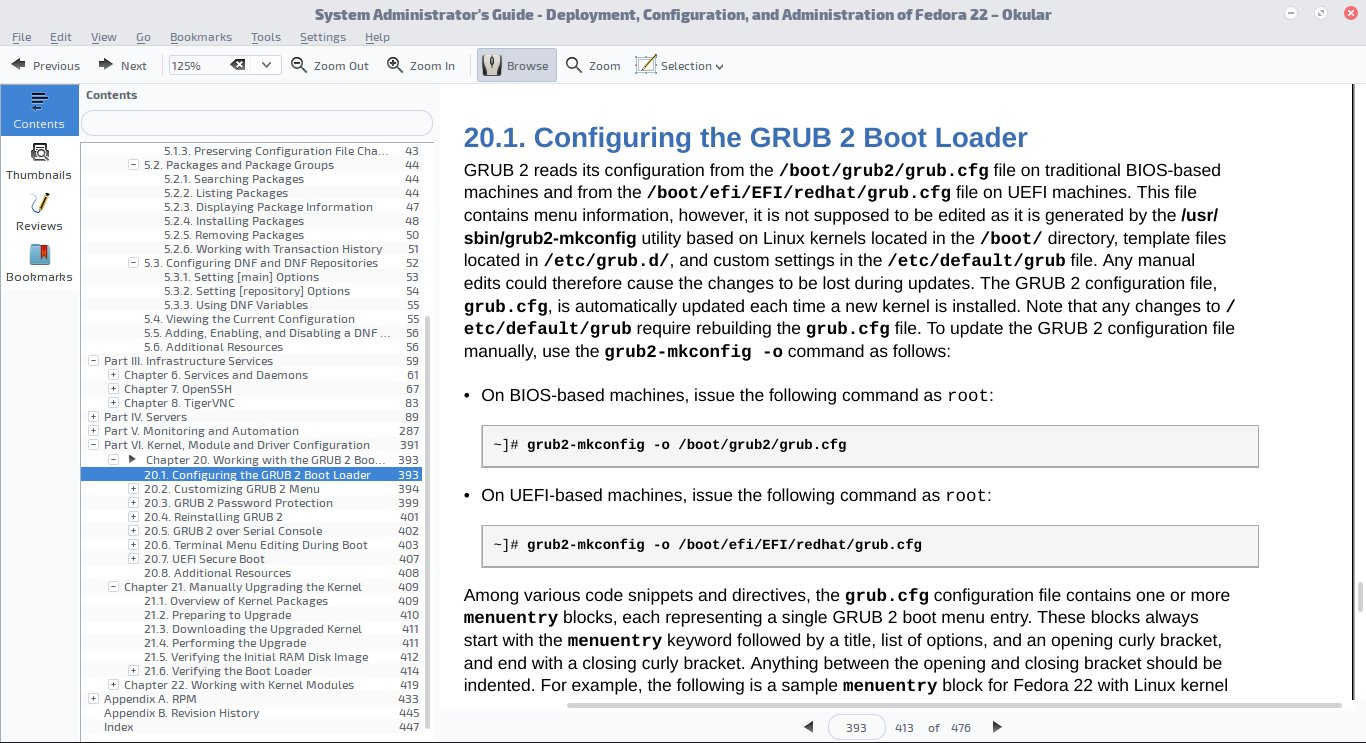Click the document vertical scrollbar handle
Screen dimensions: 1366x743
click(x=1360, y=597)
